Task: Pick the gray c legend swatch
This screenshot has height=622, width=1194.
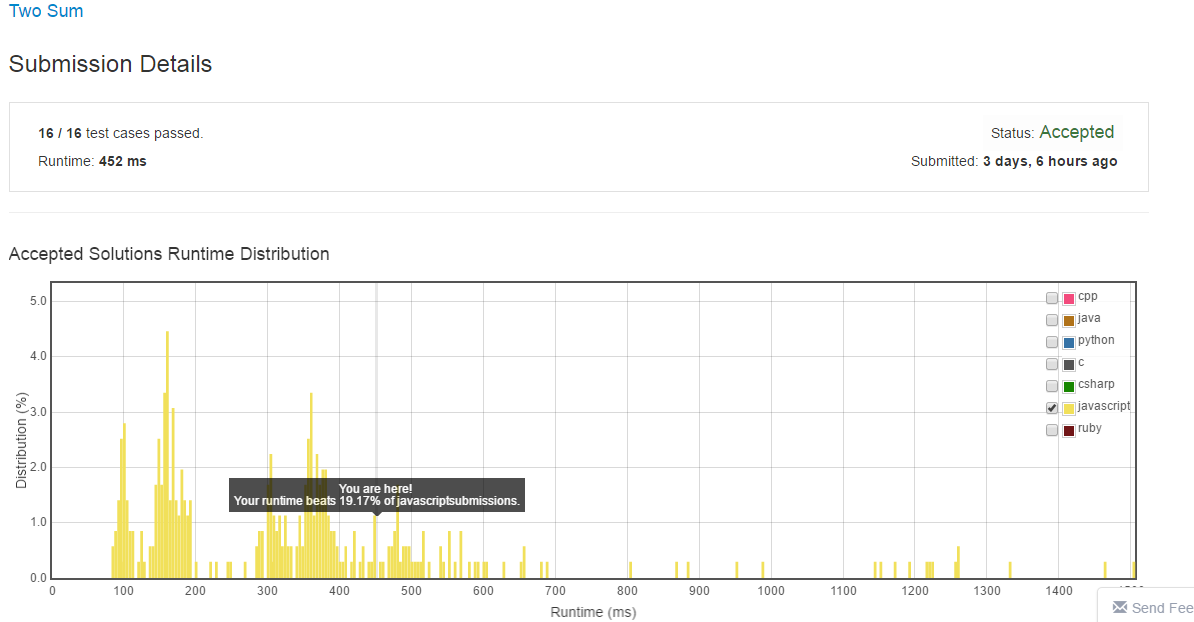Action: coord(1068,364)
